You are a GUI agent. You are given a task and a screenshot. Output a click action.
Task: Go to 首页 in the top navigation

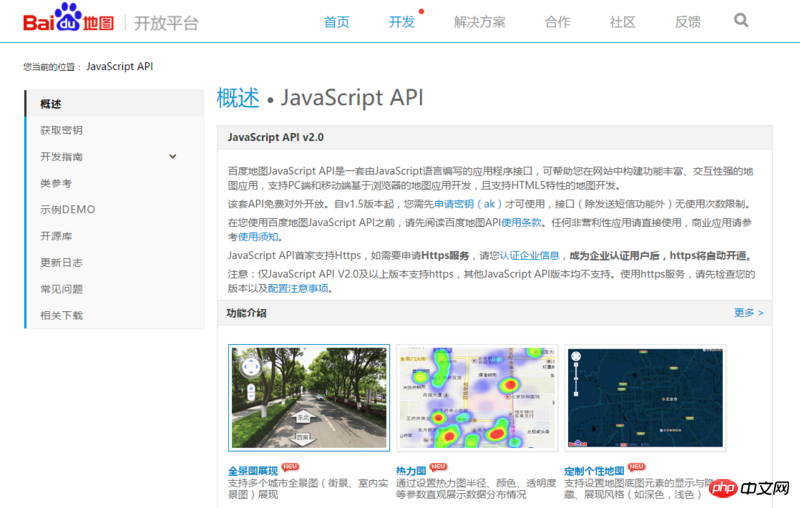(337, 22)
